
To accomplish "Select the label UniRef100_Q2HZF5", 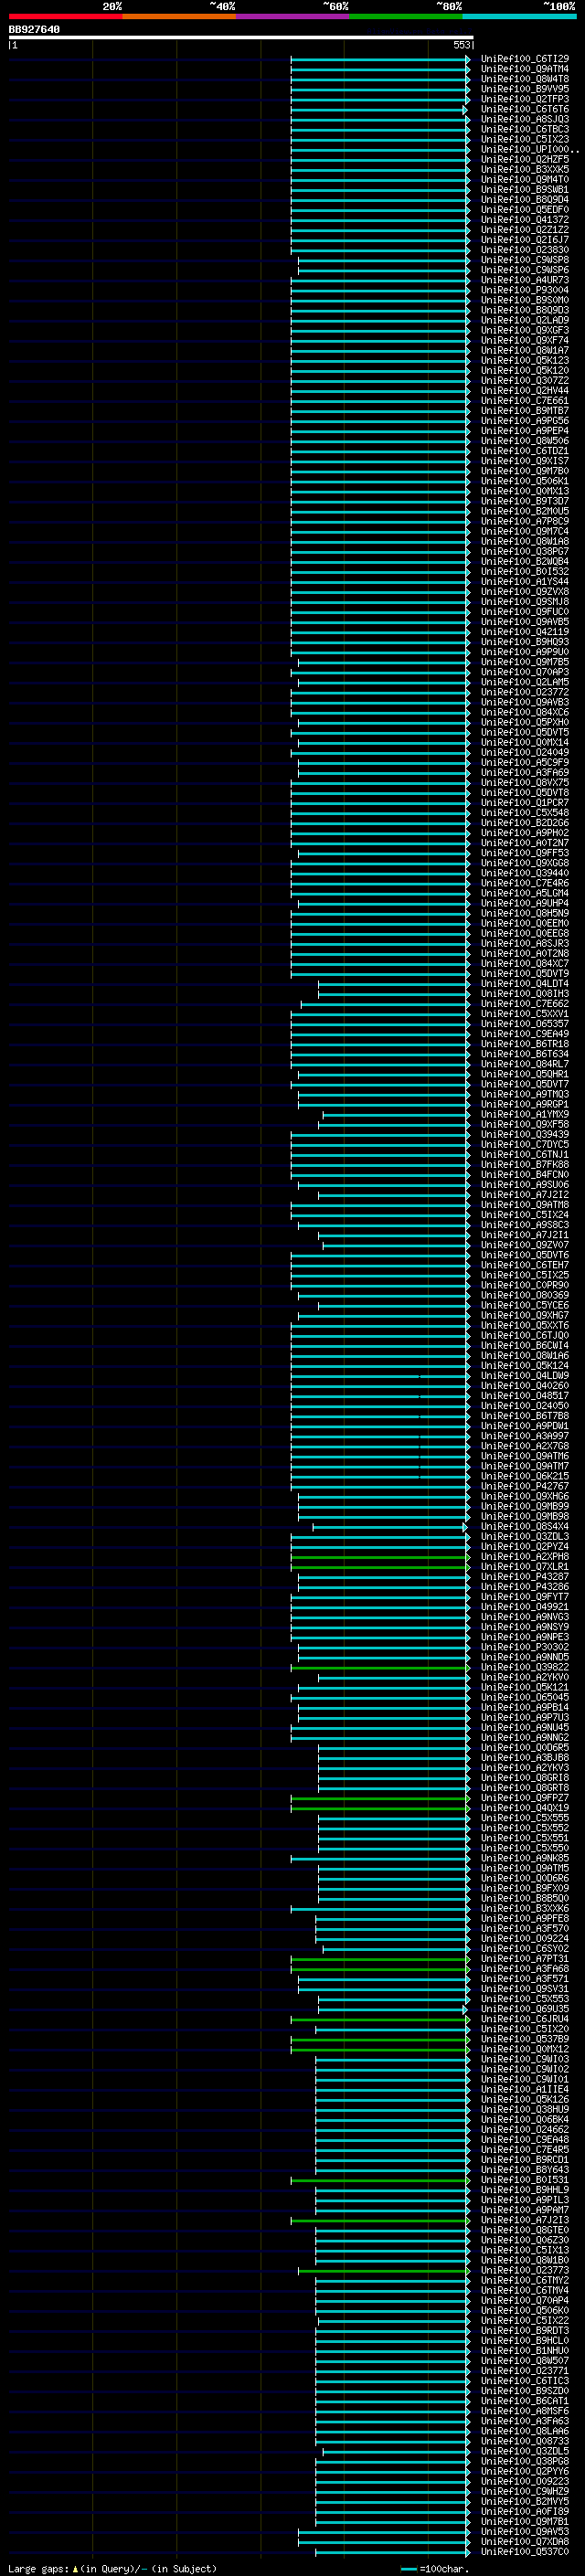I will click(524, 160).
